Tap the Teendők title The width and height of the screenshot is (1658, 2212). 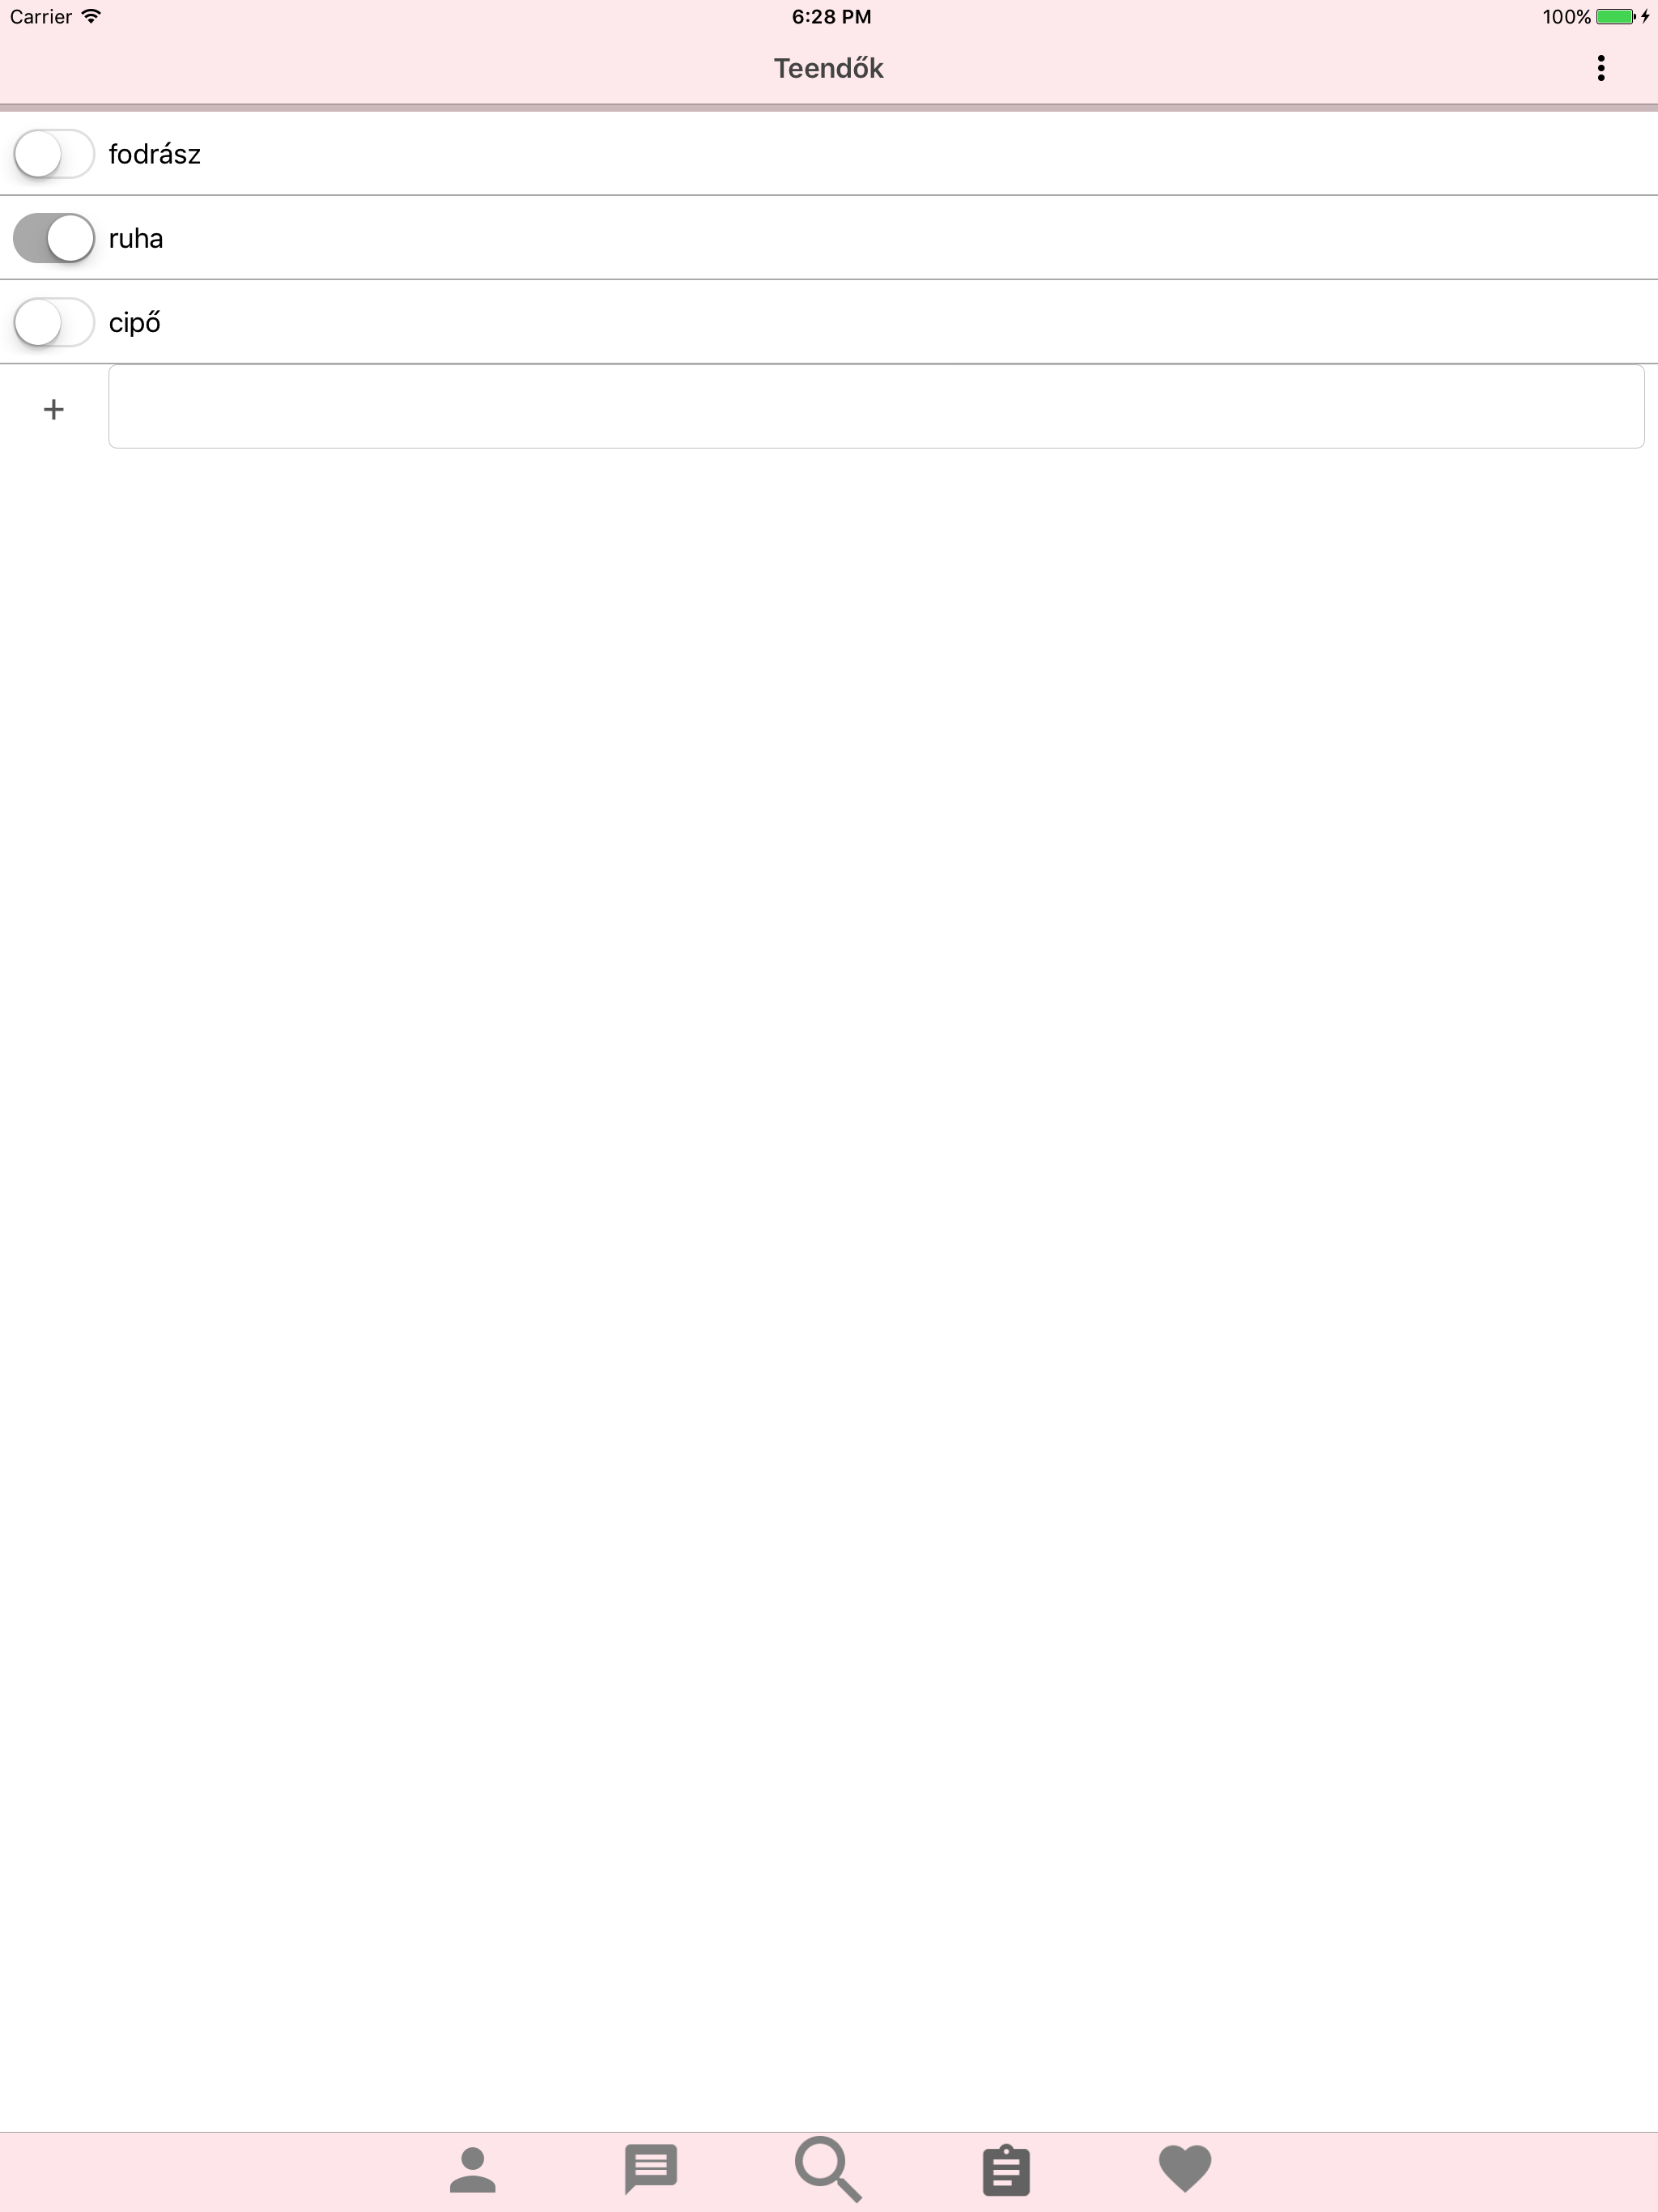(829, 68)
